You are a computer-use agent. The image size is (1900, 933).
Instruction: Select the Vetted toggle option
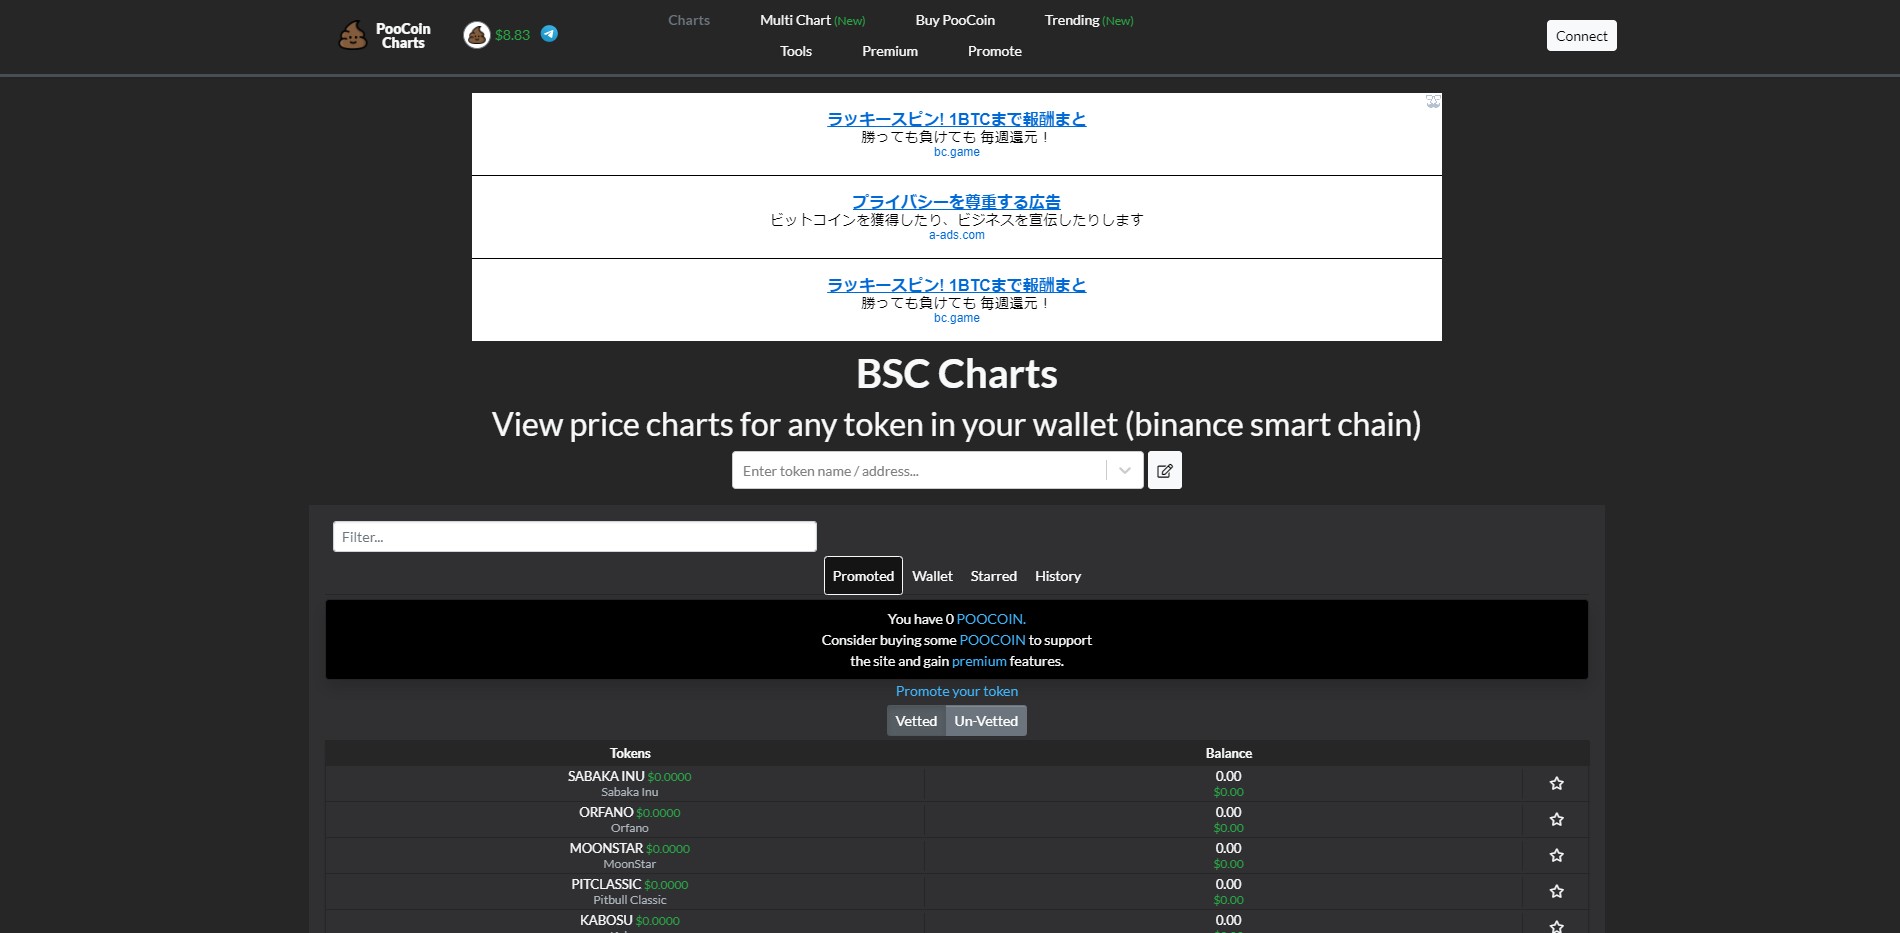point(916,721)
